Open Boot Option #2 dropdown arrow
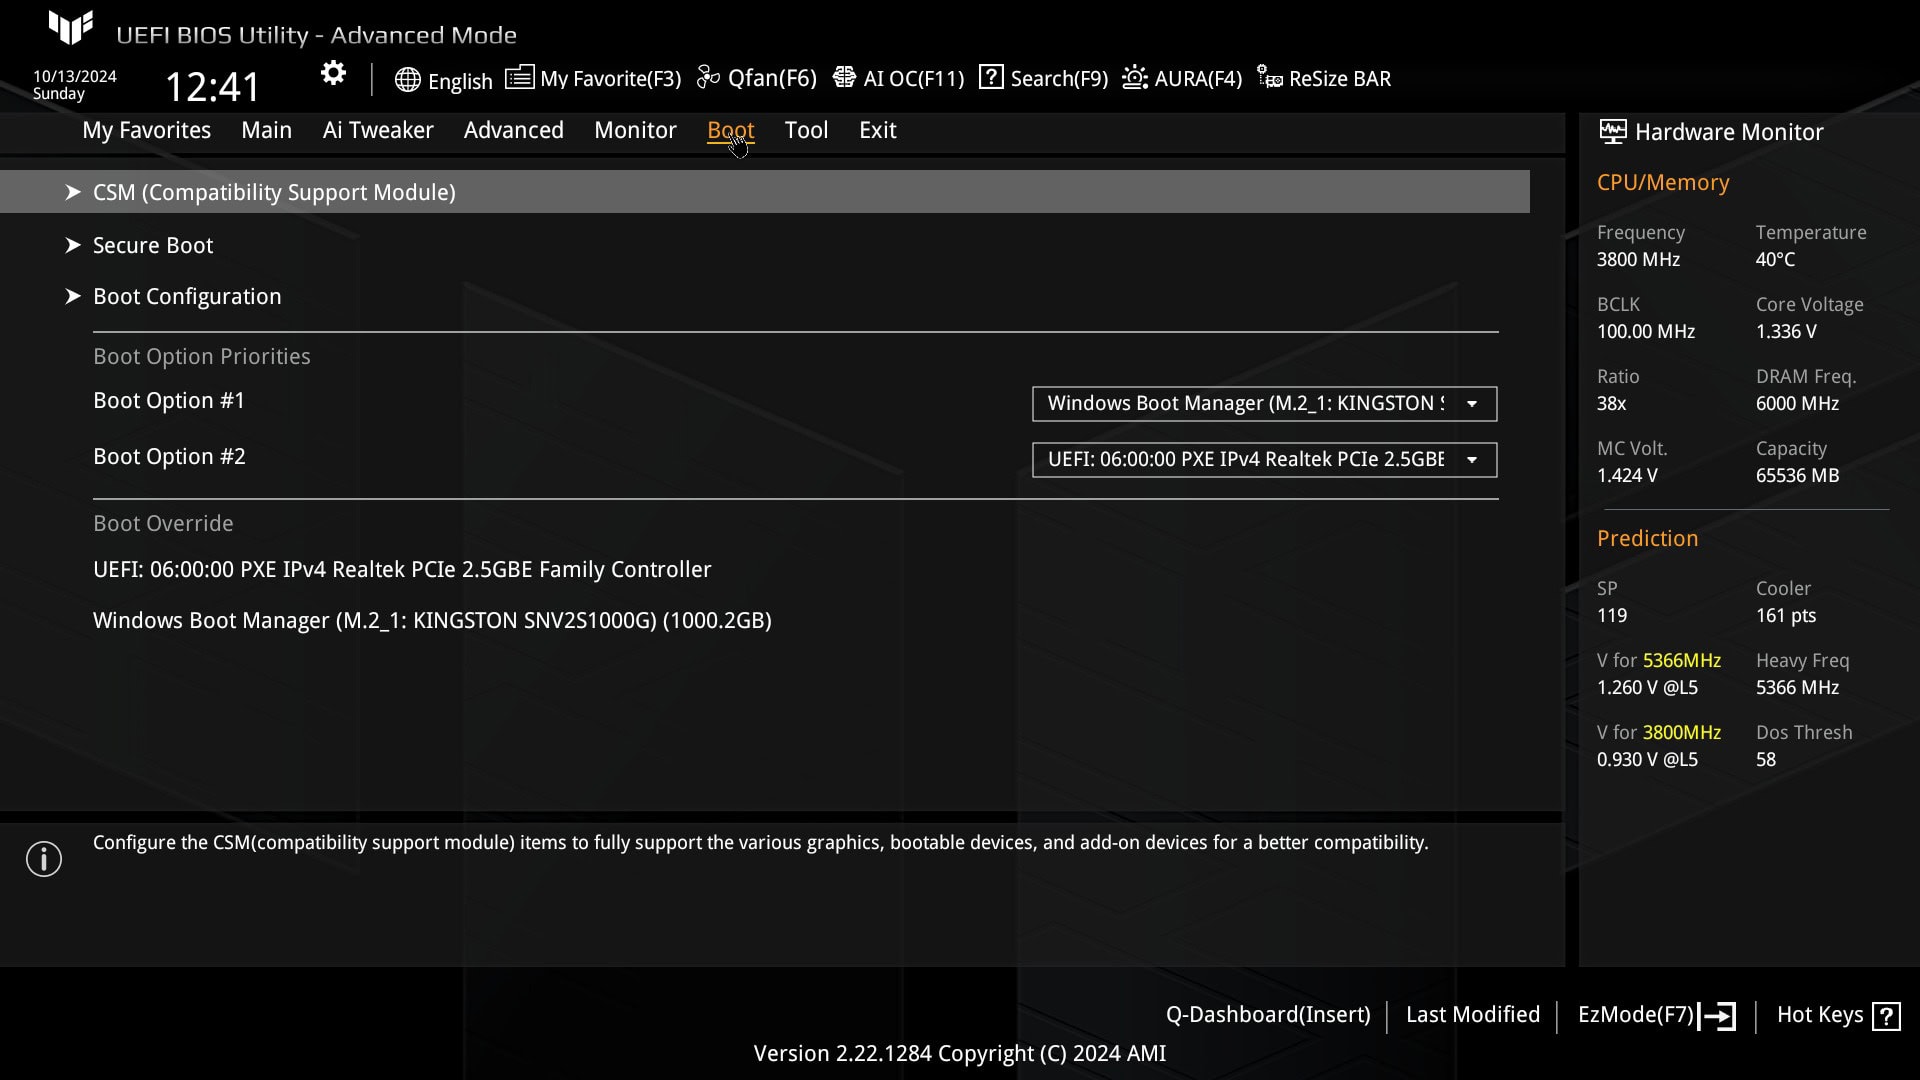 [1472, 460]
